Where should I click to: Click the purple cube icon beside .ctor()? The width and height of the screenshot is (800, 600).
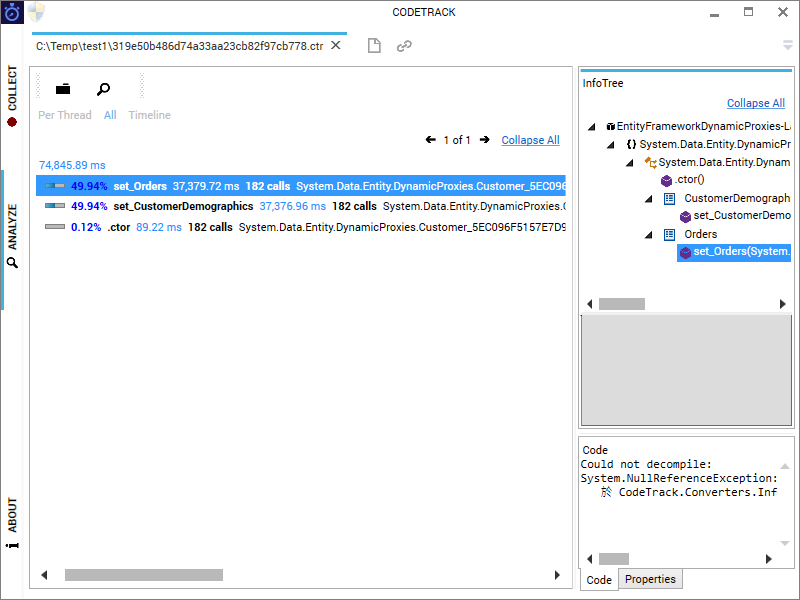pos(666,181)
